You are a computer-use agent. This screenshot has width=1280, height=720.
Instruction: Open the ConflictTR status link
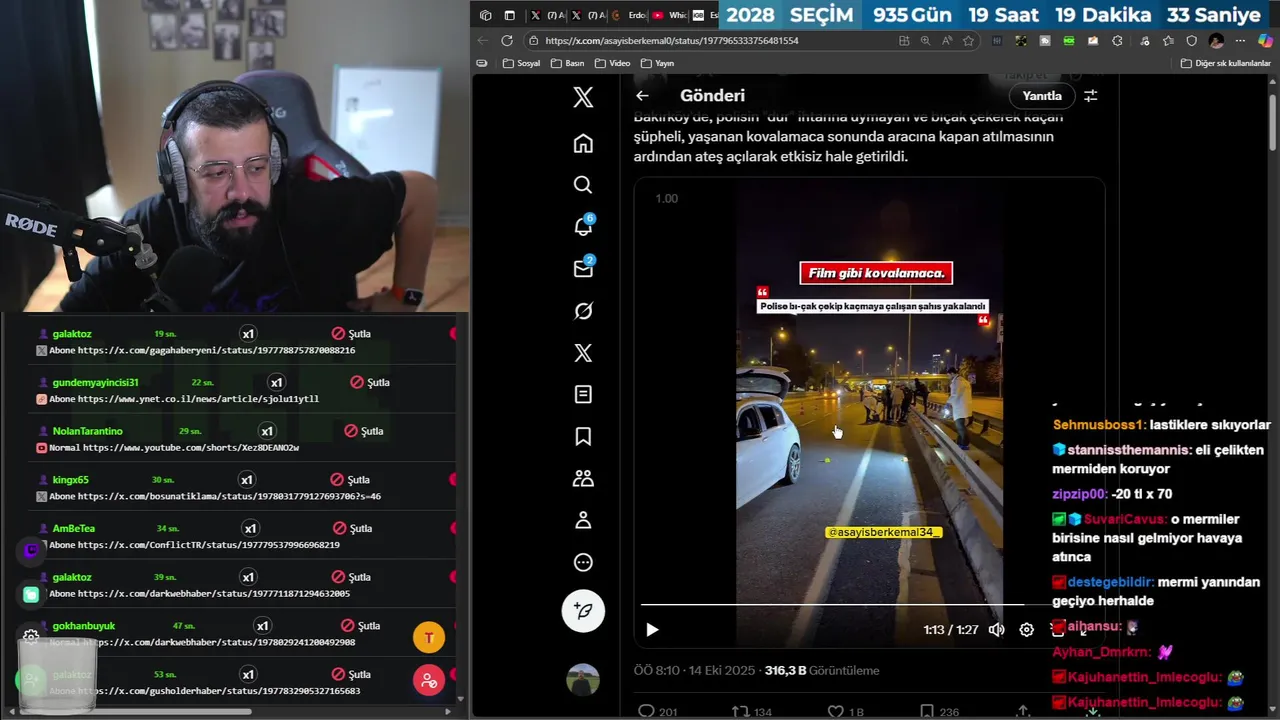click(209, 545)
